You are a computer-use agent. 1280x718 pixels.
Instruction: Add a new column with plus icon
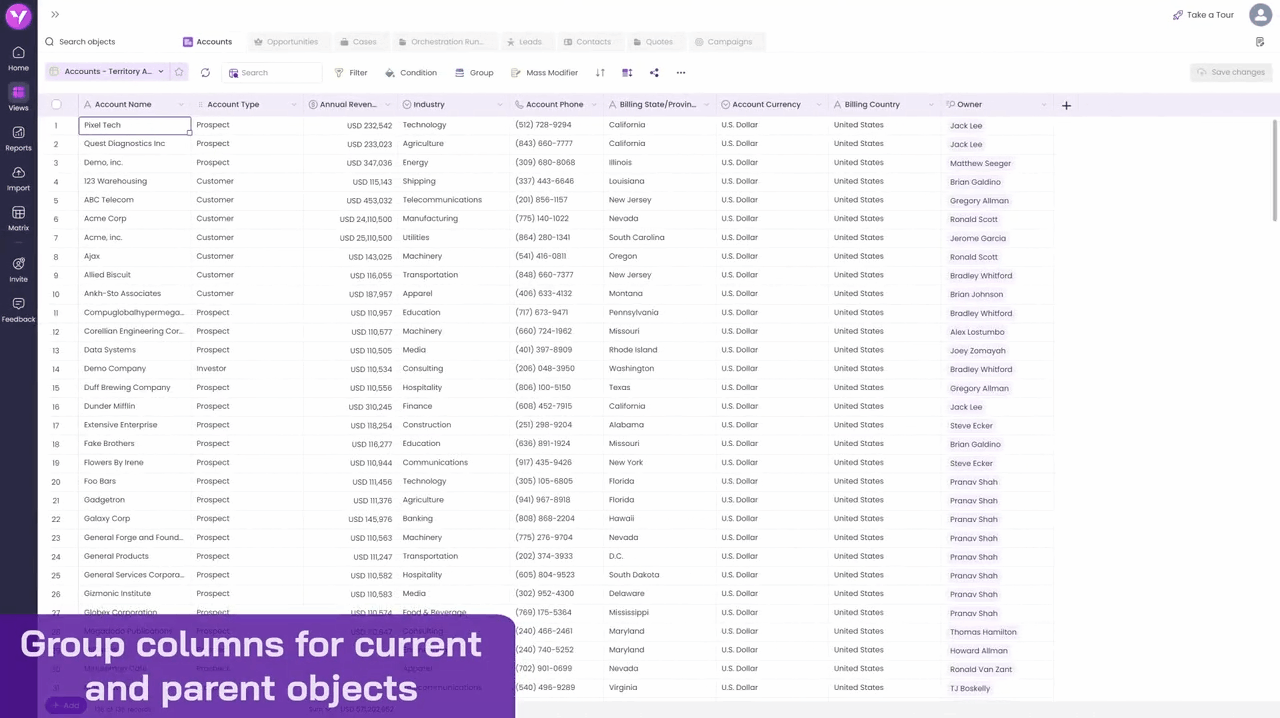pos(1066,105)
